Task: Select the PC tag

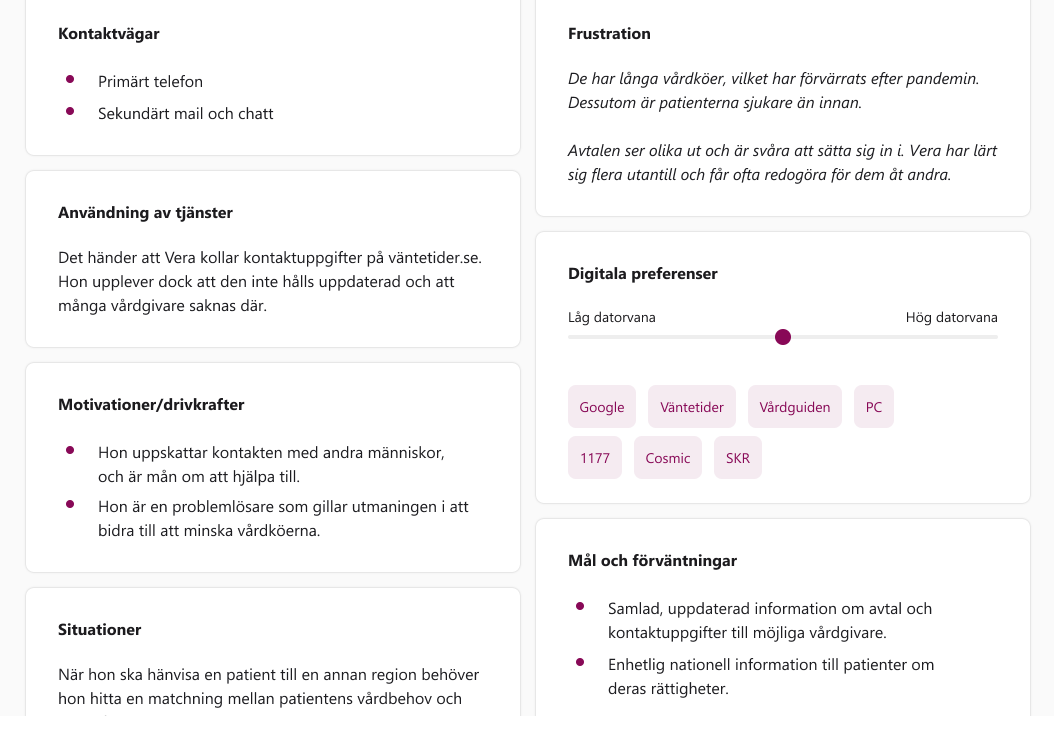Action: (x=874, y=407)
